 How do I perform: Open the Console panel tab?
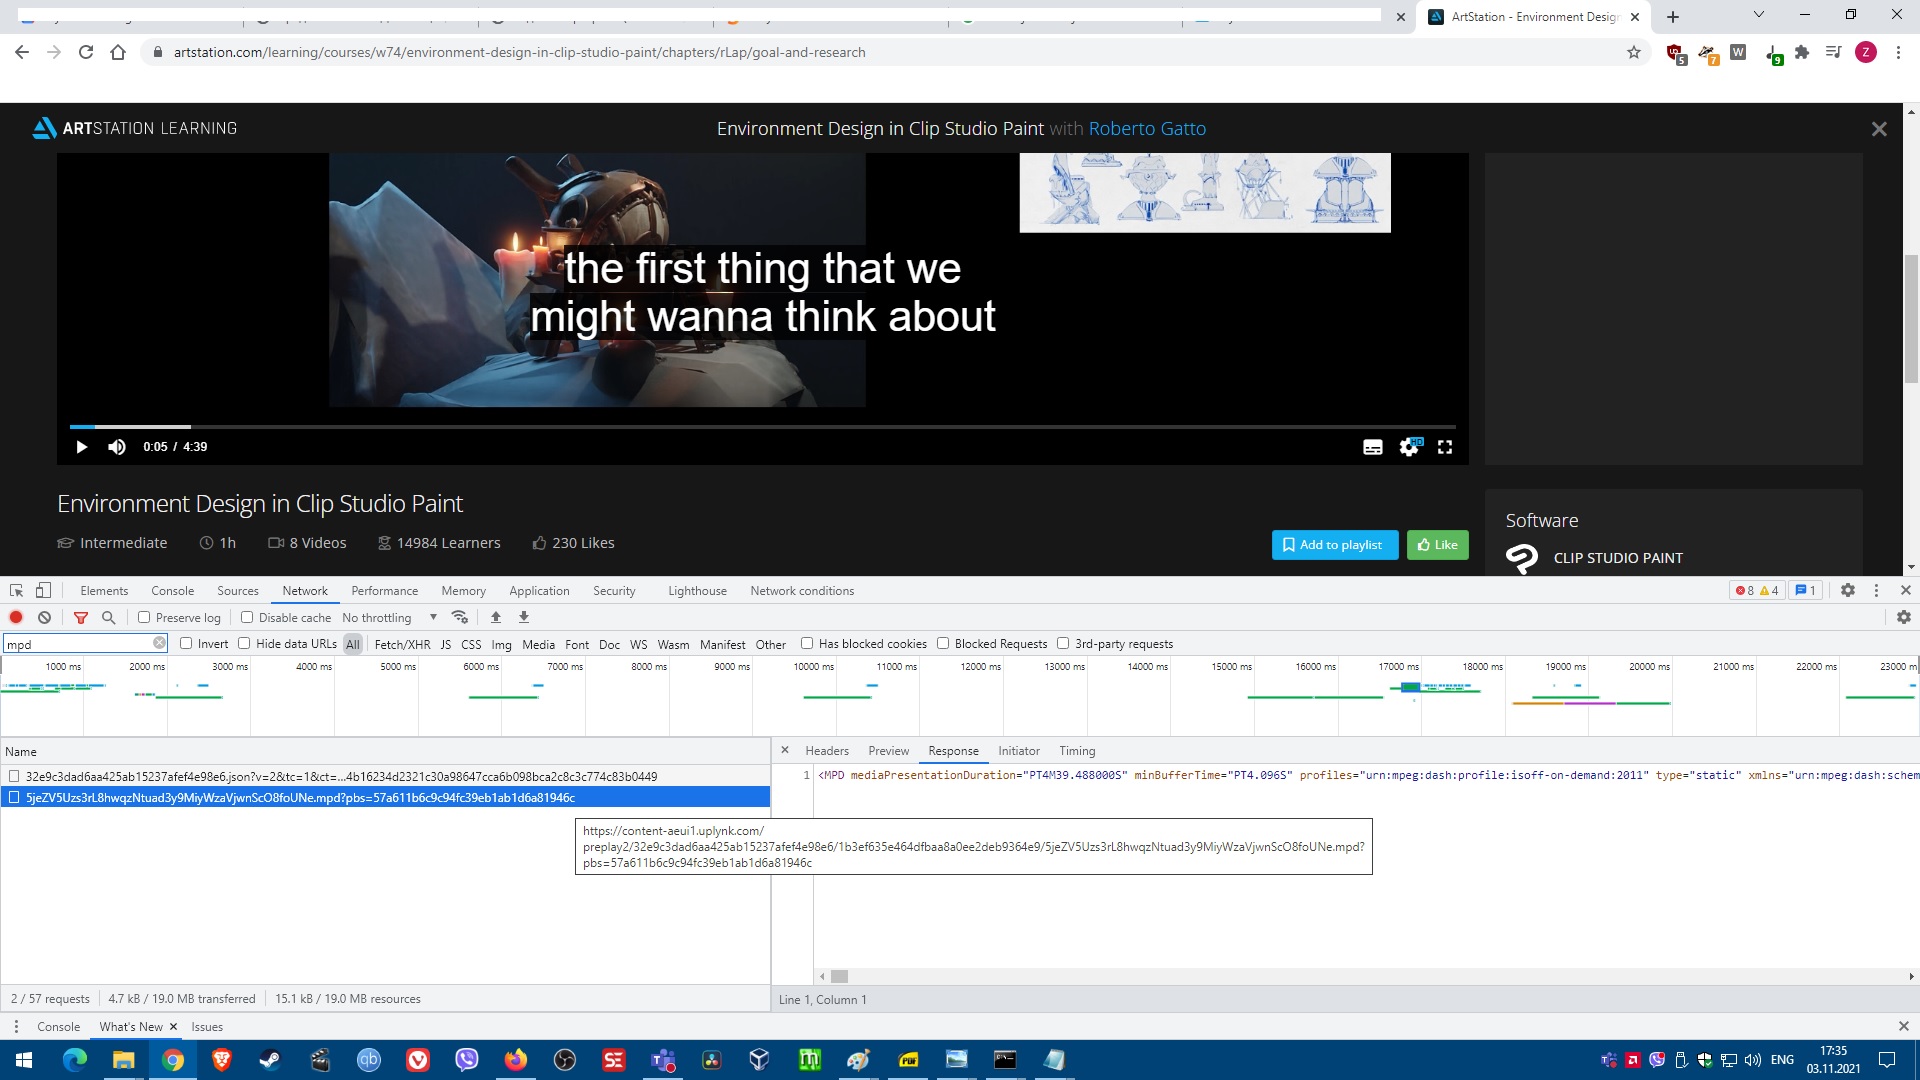172,591
